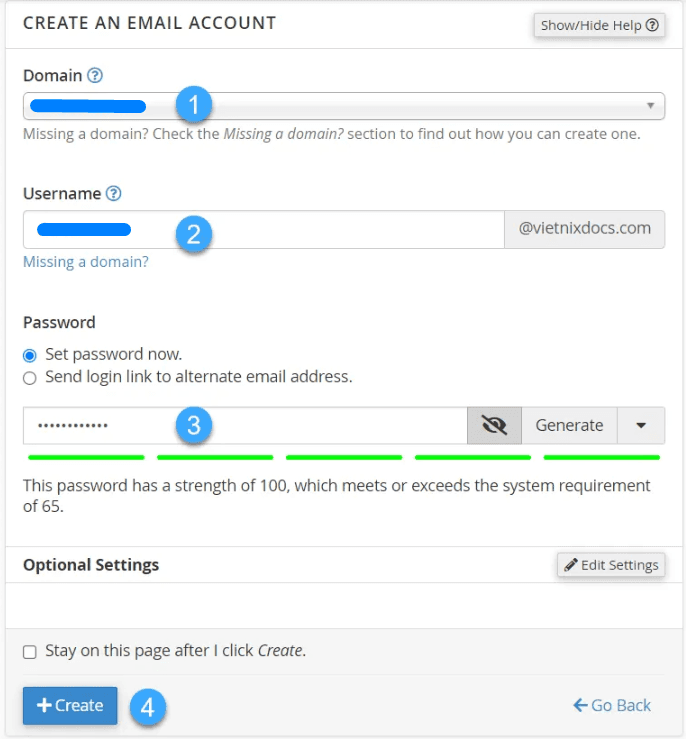This screenshot has height=739, width=686.
Task: Enable 'Stay on this page' checkbox
Action: [30, 652]
